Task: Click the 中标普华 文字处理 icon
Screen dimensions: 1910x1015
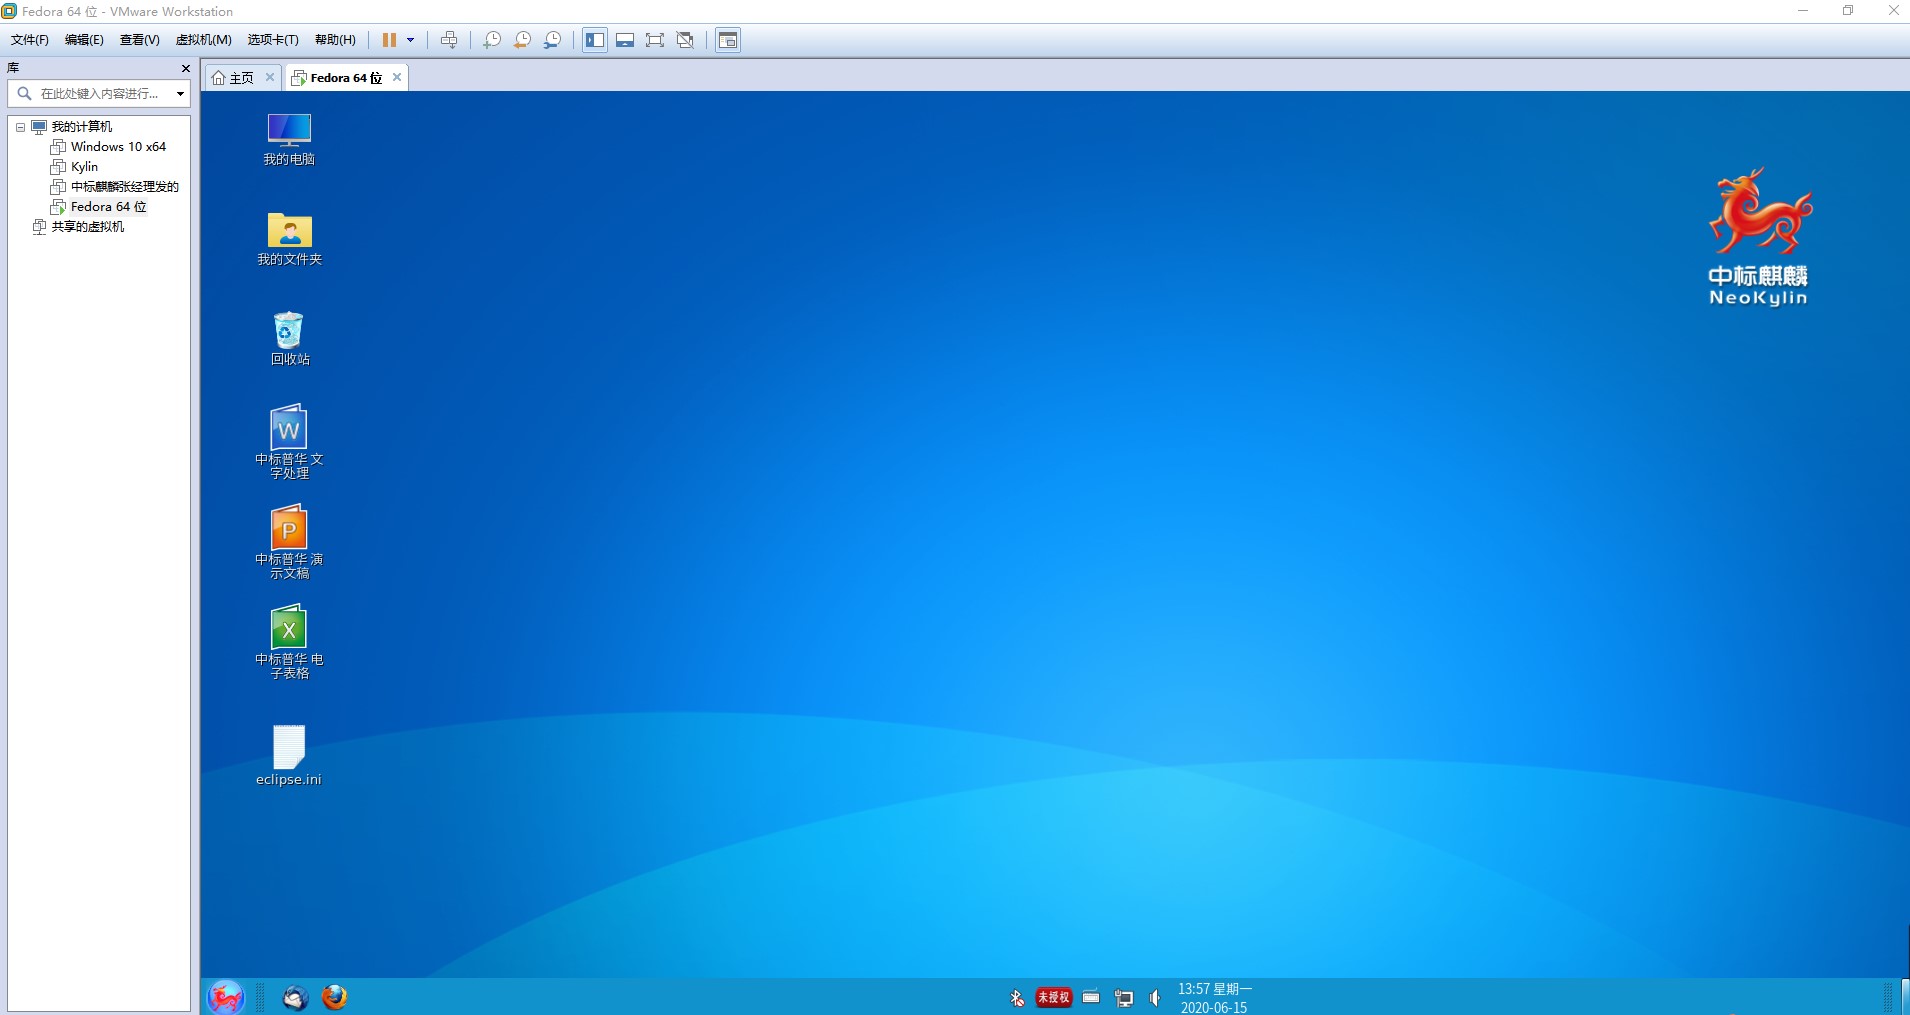Action: click(x=289, y=442)
